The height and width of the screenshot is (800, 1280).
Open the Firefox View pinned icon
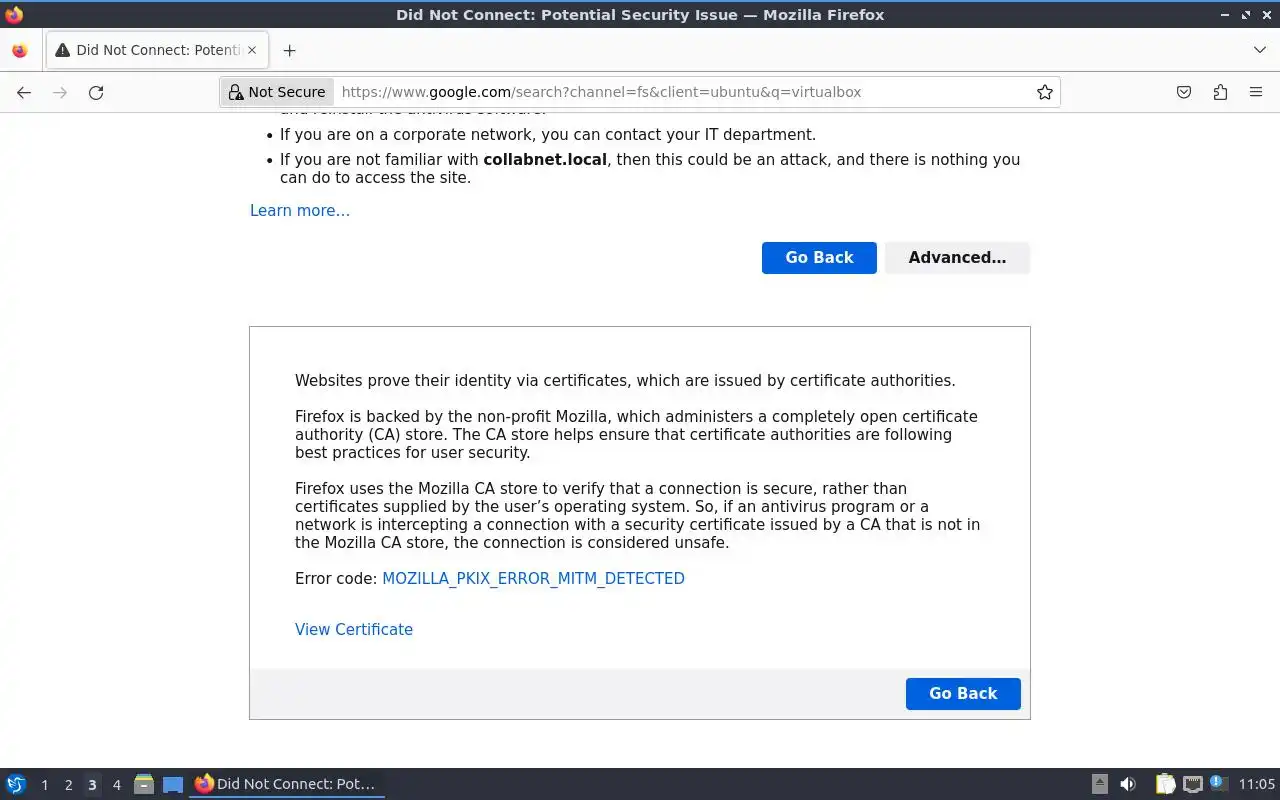(20, 50)
